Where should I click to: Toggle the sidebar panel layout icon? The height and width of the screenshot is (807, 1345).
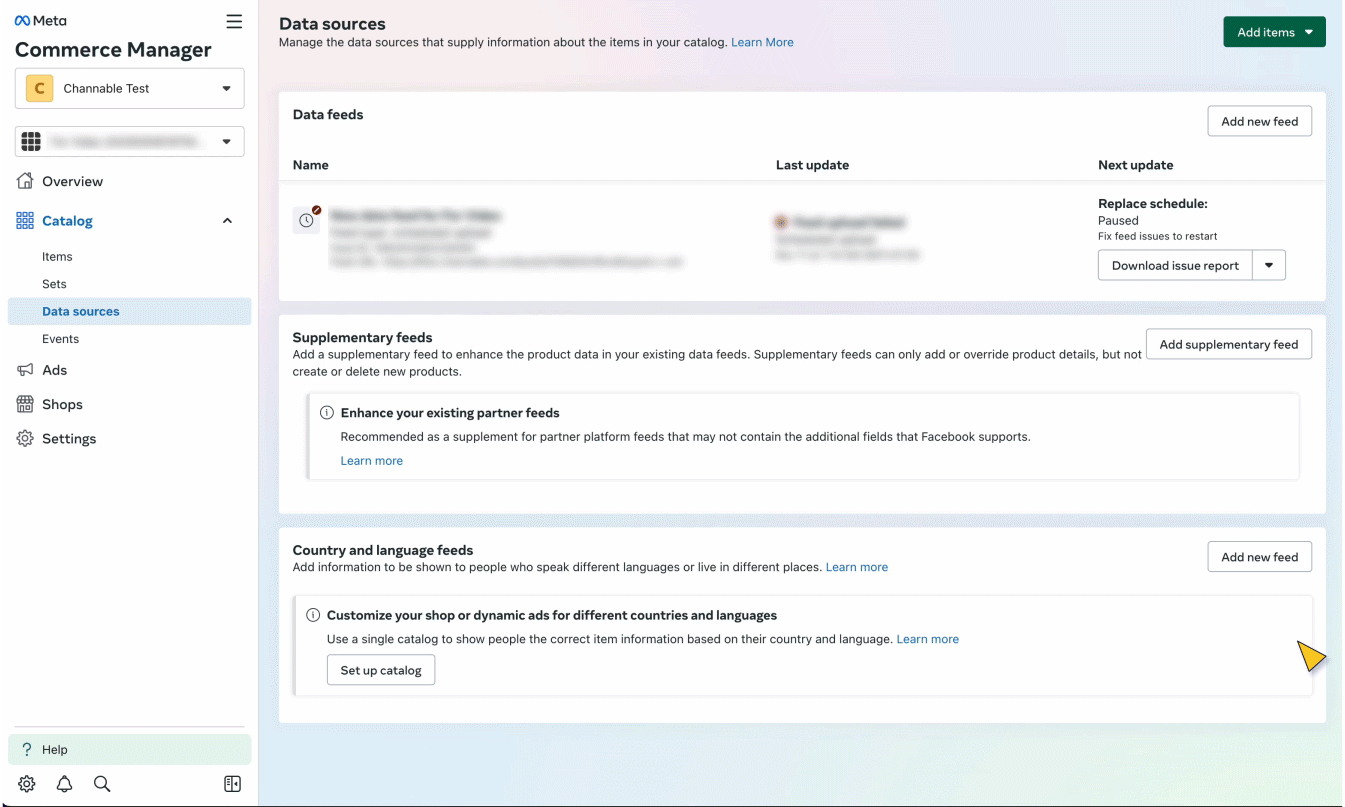(x=232, y=784)
